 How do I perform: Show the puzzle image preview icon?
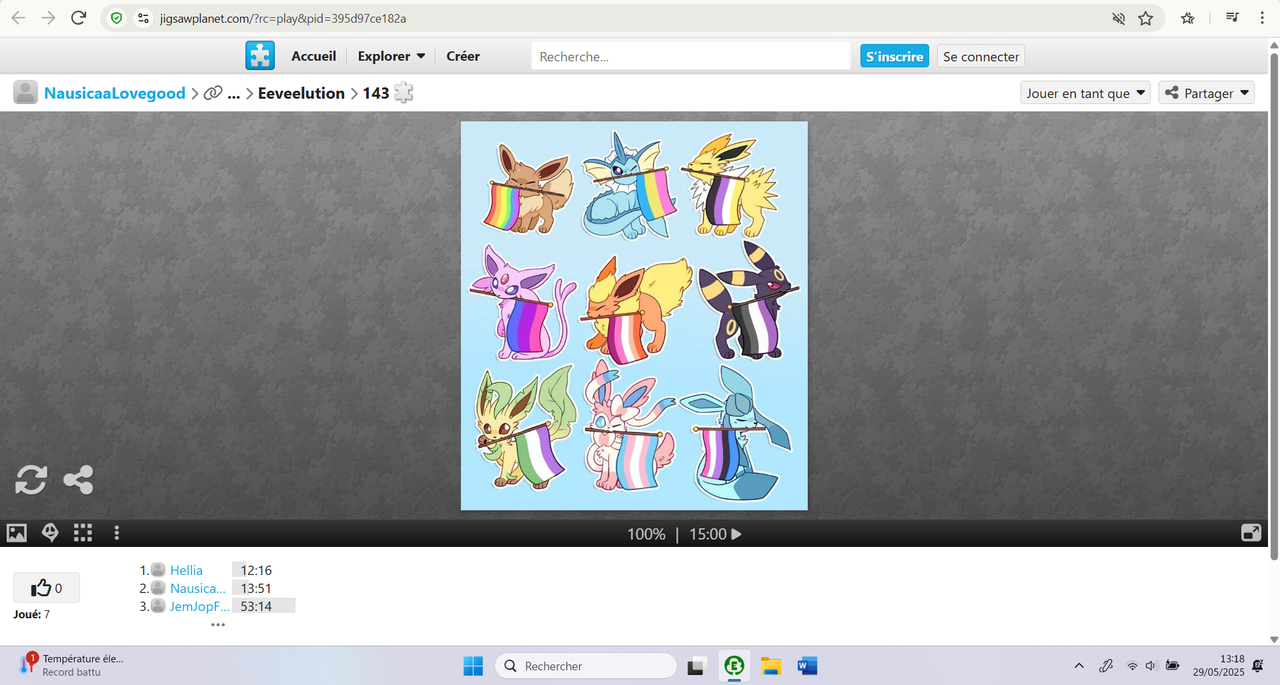[x=17, y=533]
